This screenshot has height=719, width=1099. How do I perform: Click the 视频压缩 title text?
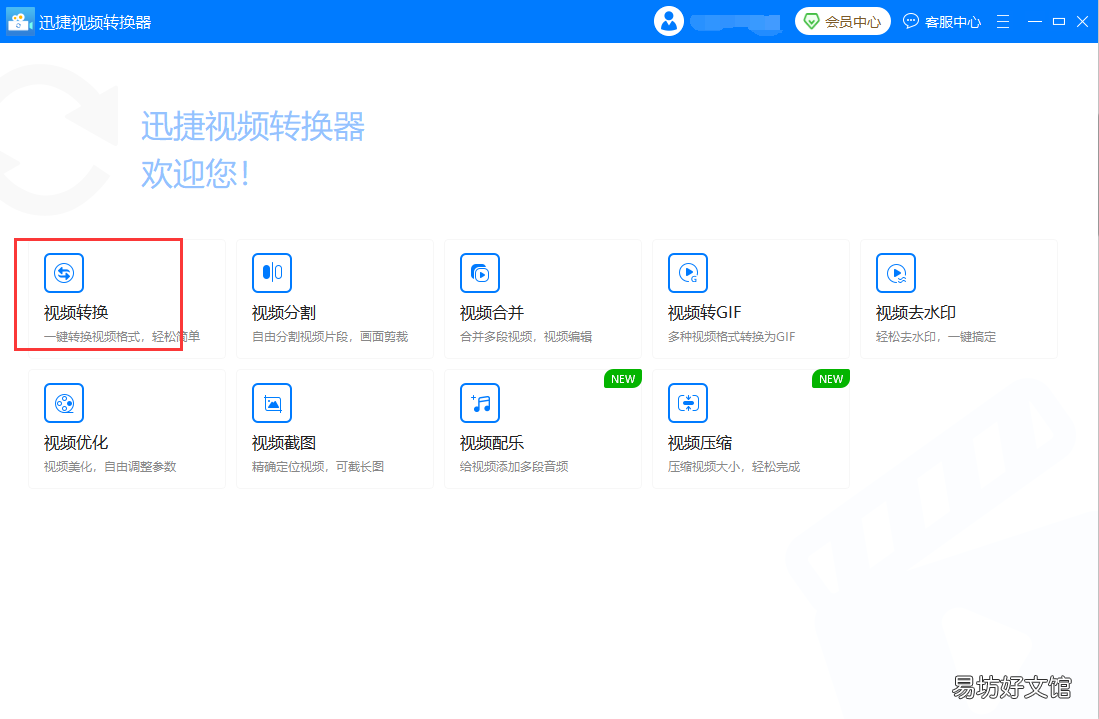pos(699,443)
